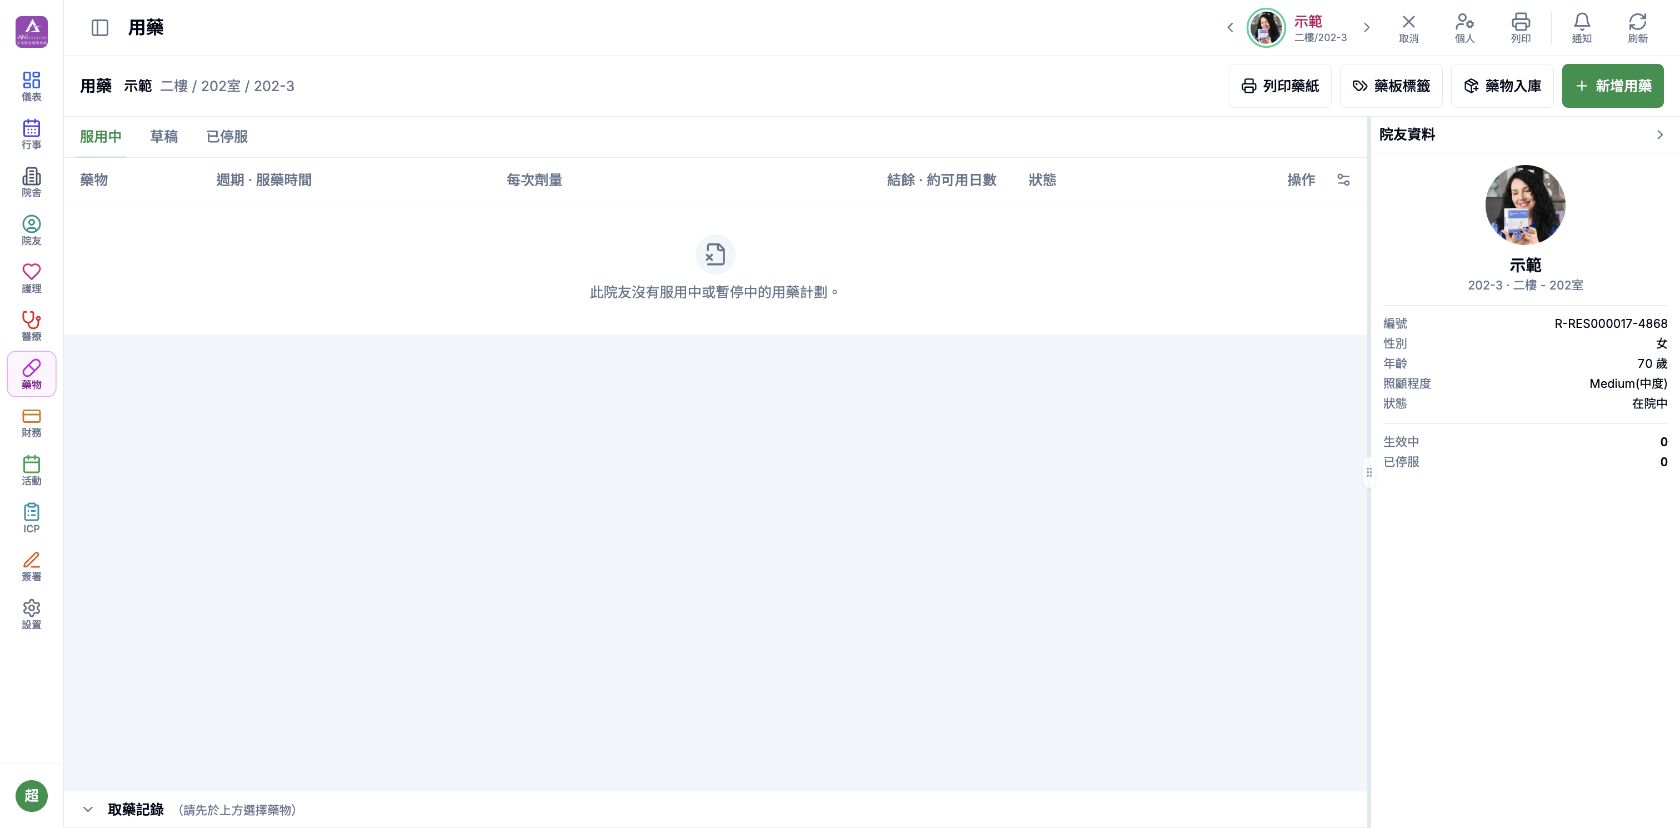This screenshot has height=828, width=1680.
Task: Collapse the 院友資料 panel chevron
Action: click(1660, 135)
